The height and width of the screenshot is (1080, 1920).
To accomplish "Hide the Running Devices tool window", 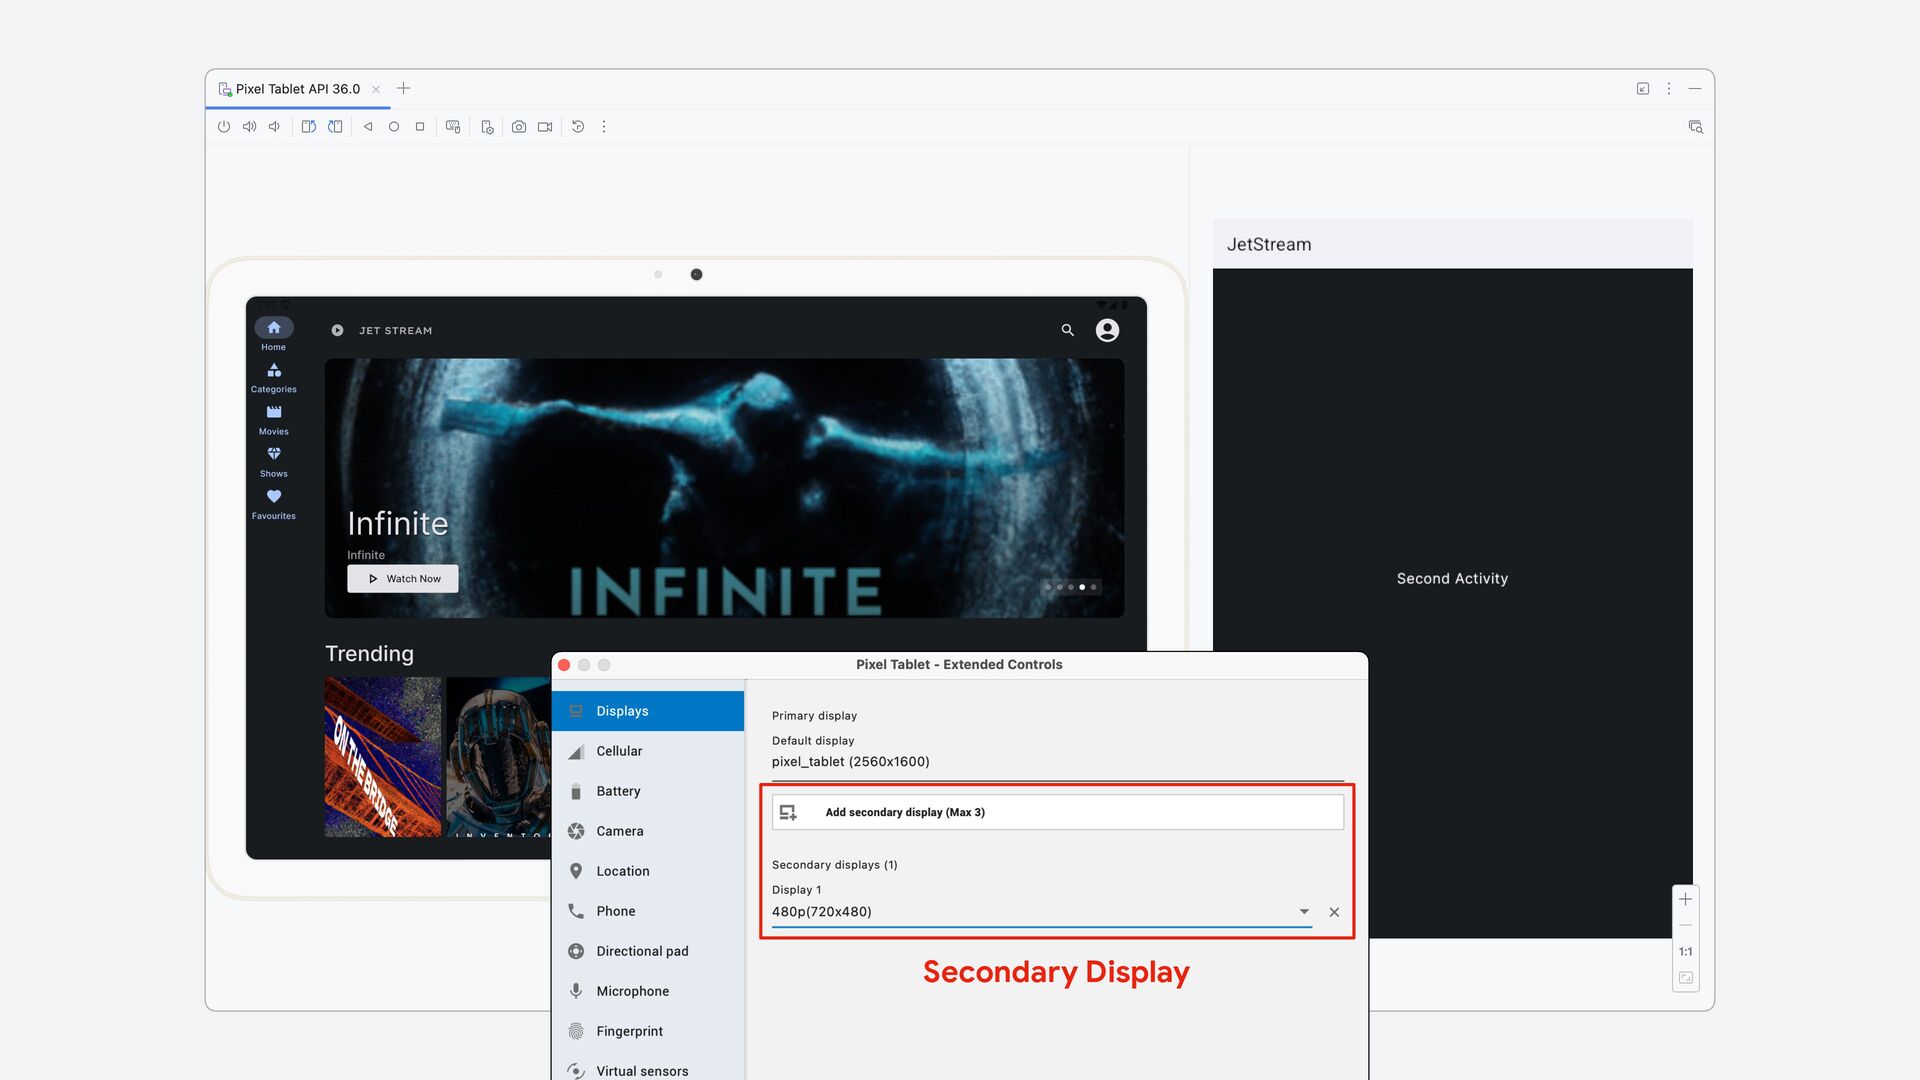I will point(1695,89).
